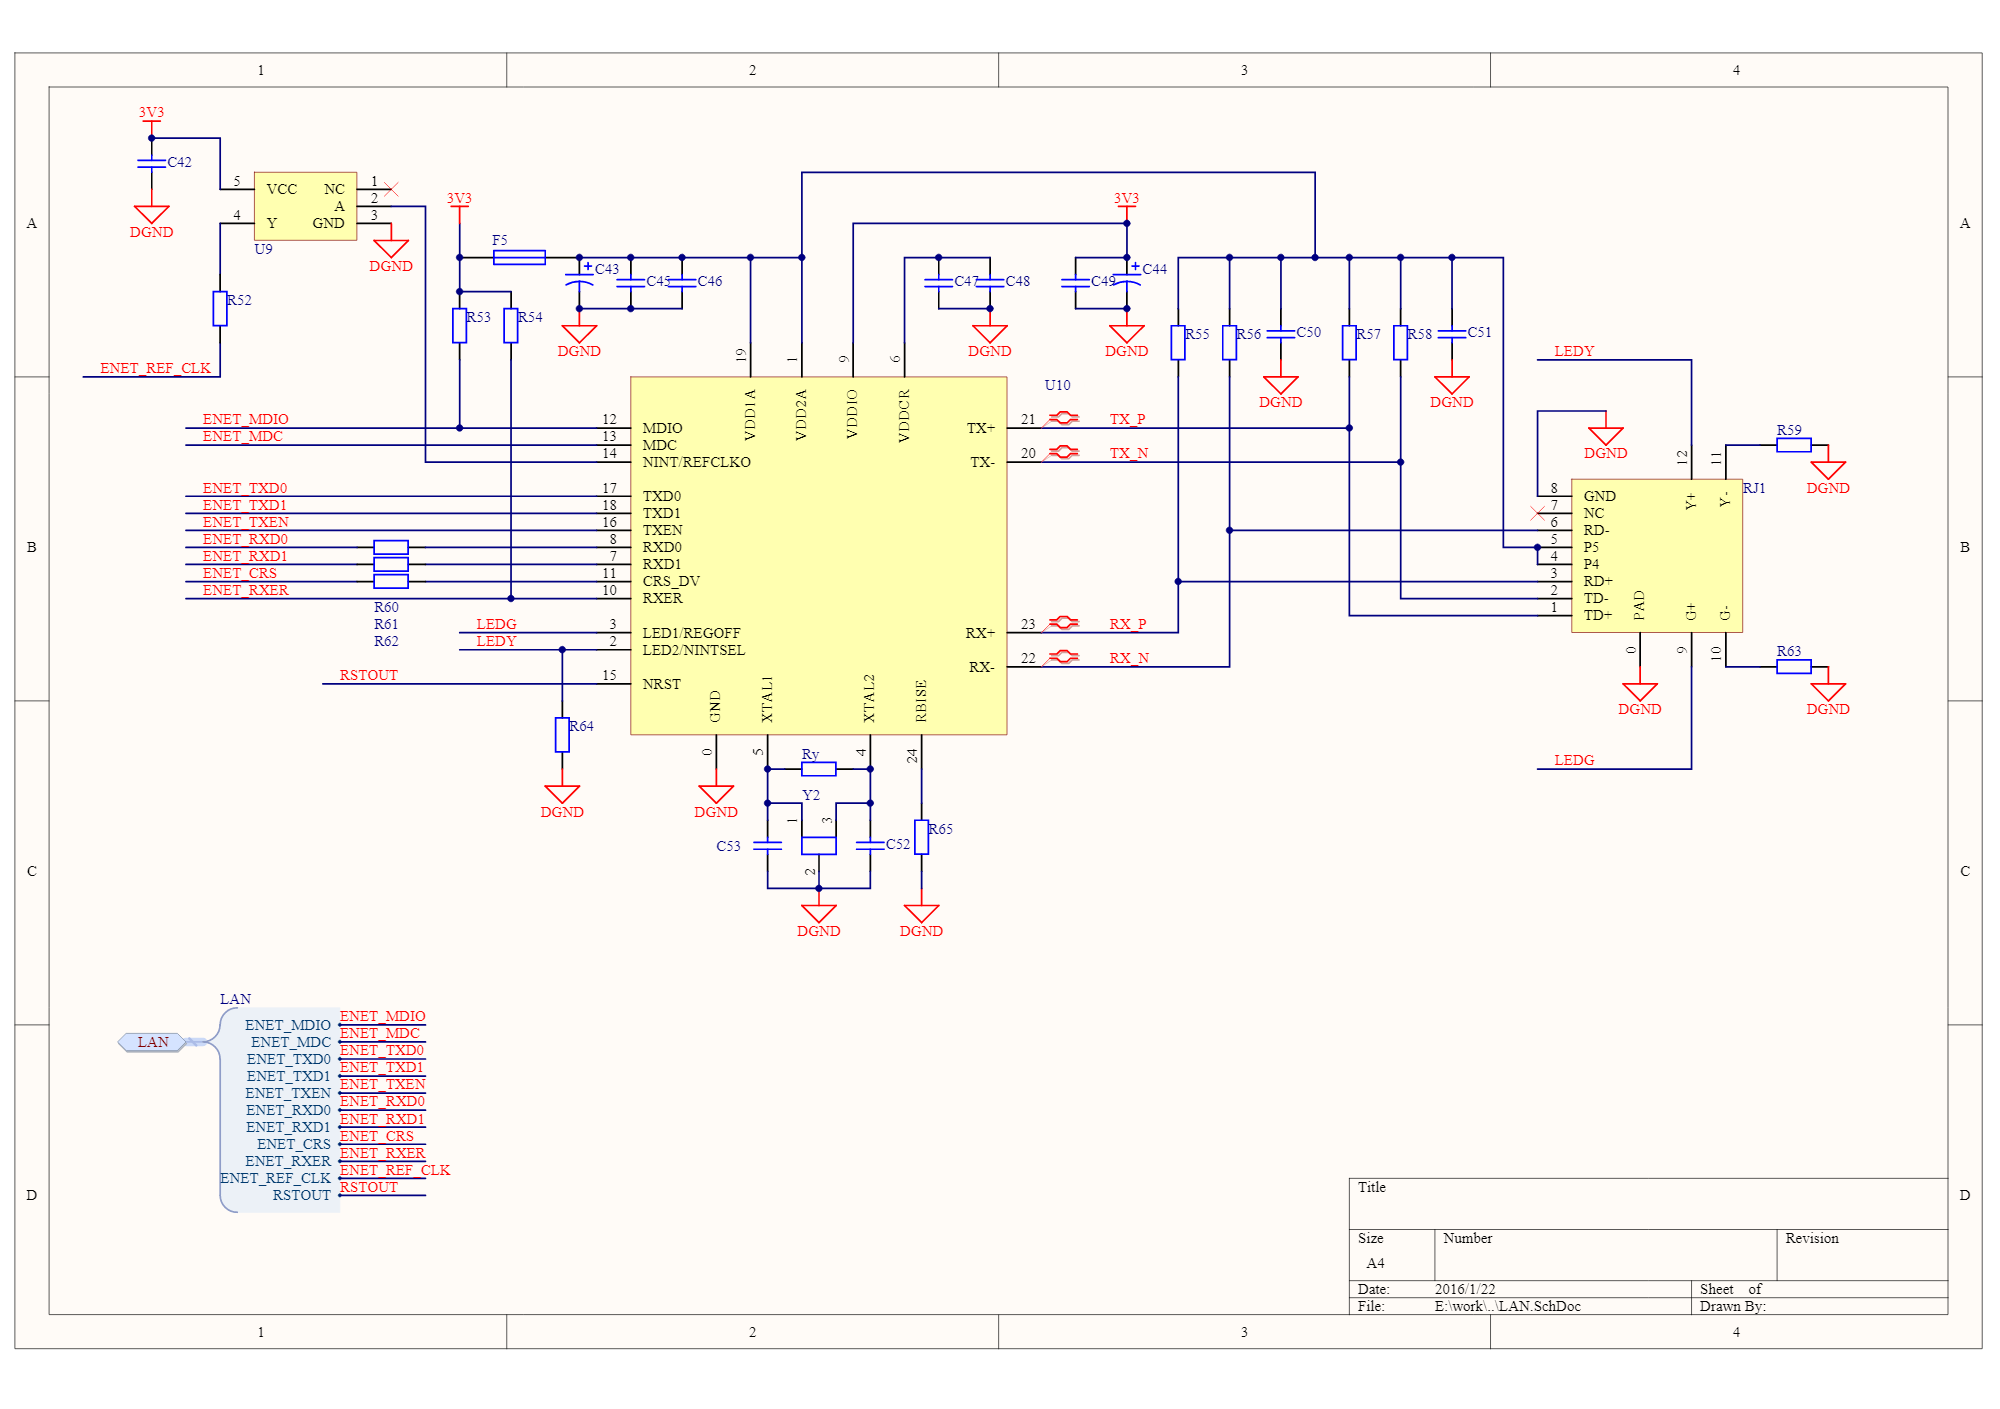Click the F5 fuse symbol
The height and width of the screenshot is (1409, 2000).
(x=519, y=257)
